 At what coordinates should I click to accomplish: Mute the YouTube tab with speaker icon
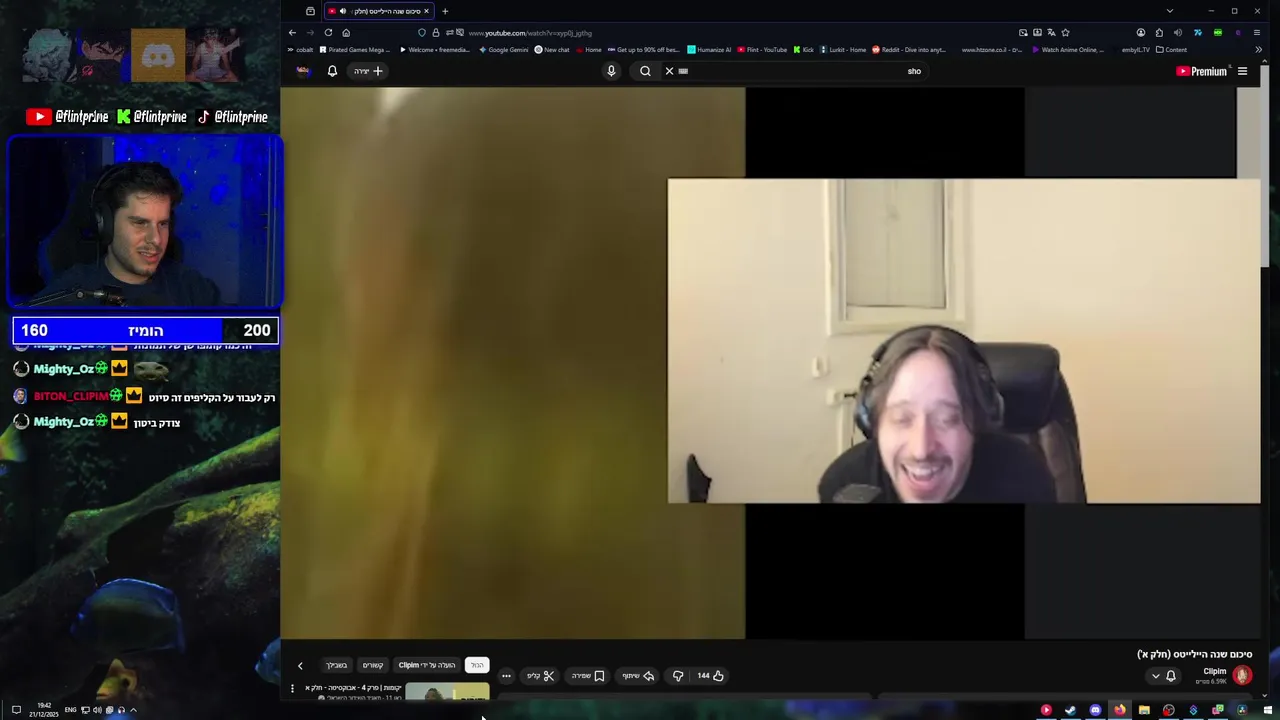pyautogui.click(x=343, y=11)
